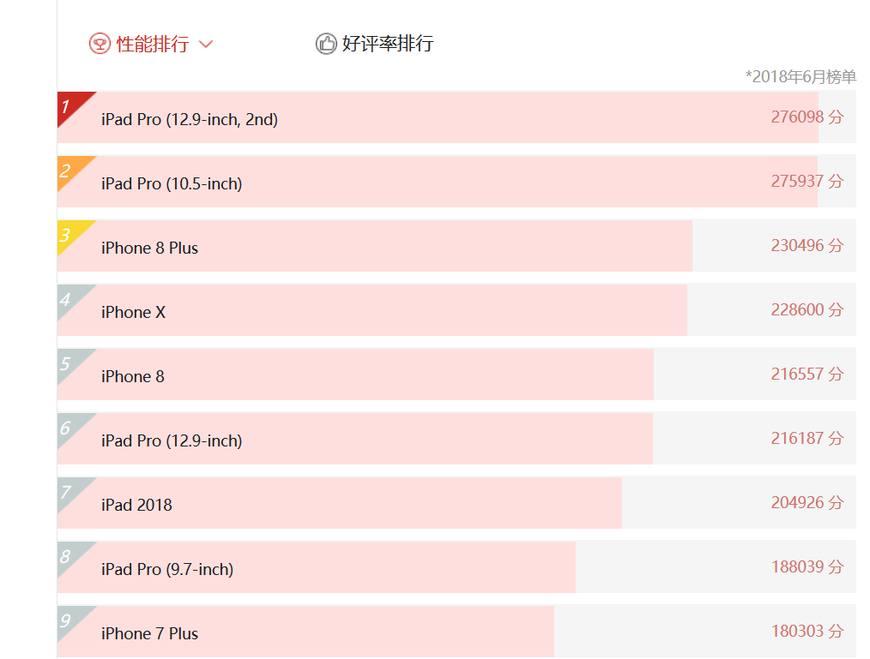Open the iPad Pro (10.5-inch) entry
The width and height of the screenshot is (870, 659).
point(171,183)
